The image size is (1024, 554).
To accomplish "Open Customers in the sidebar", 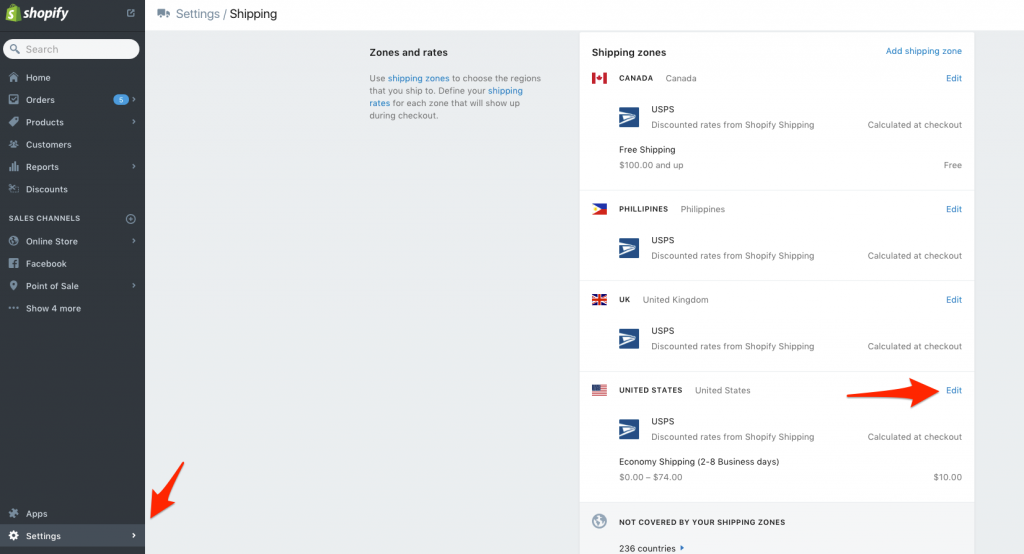I will pos(48,145).
